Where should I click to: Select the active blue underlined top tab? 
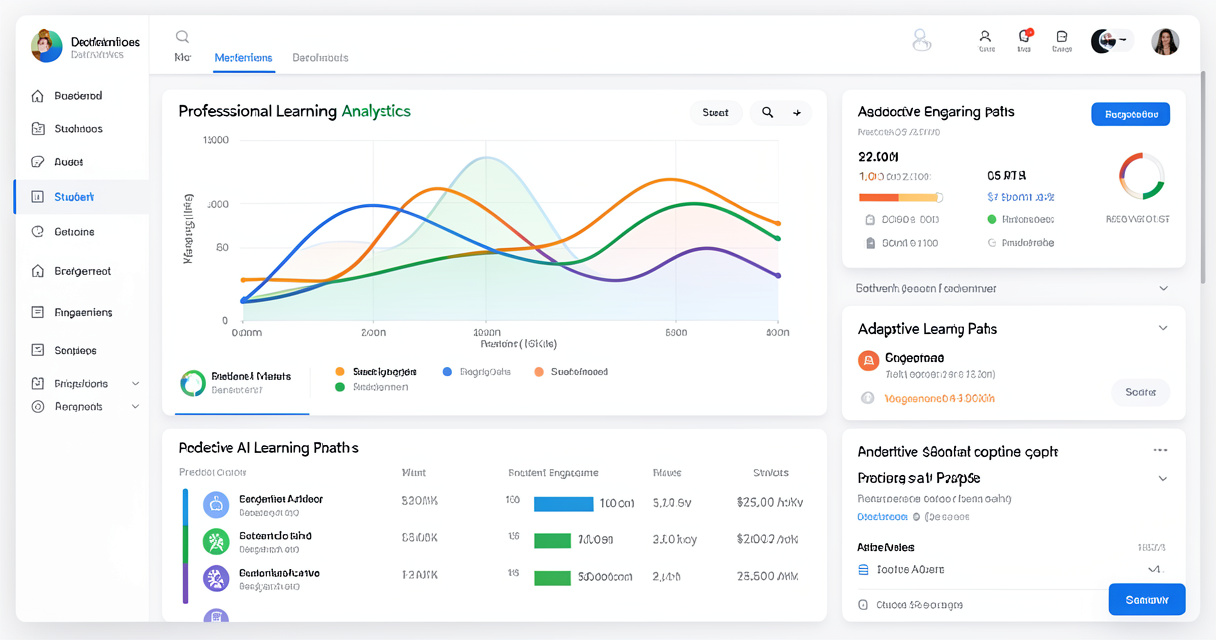243,59
